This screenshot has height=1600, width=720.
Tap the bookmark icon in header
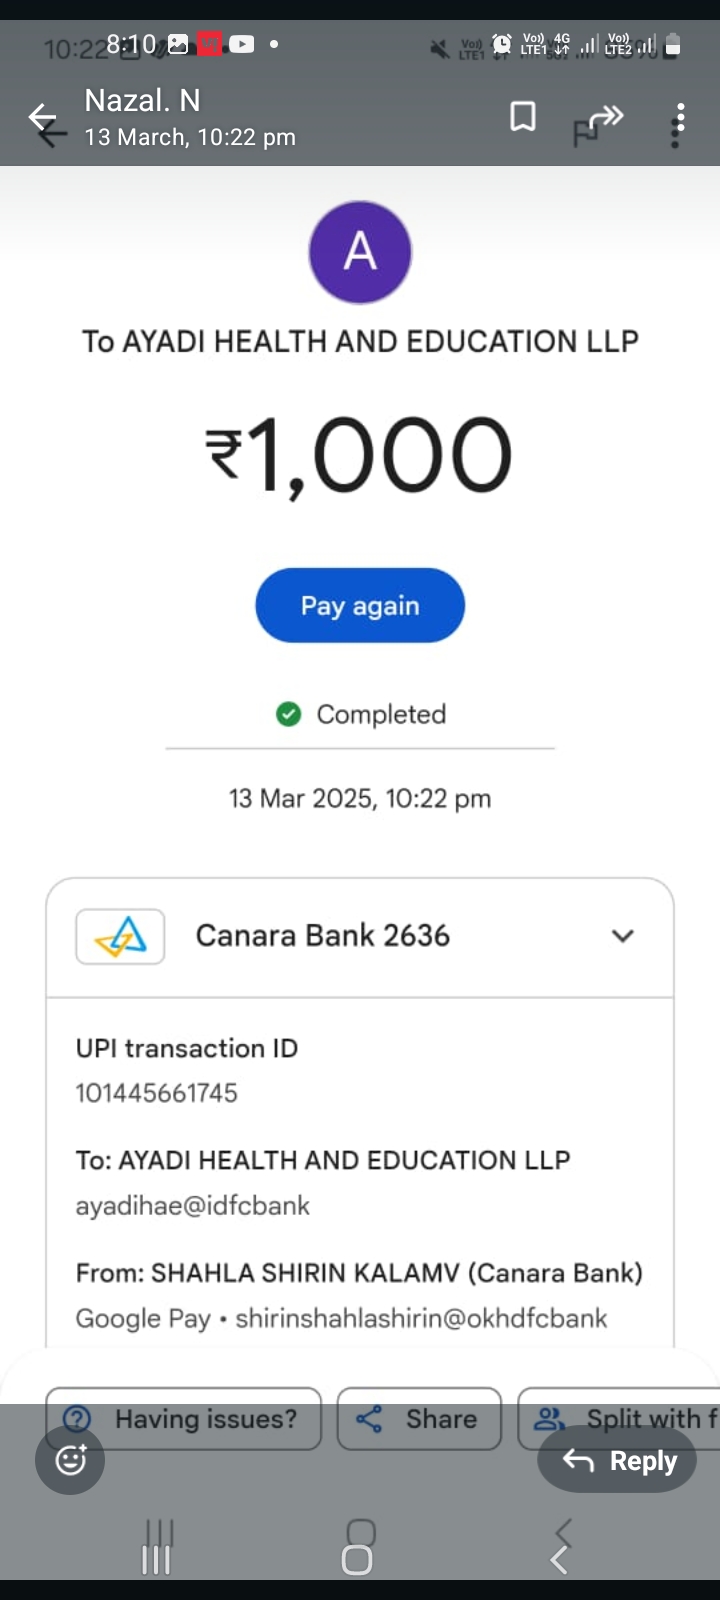coord(522,117)
